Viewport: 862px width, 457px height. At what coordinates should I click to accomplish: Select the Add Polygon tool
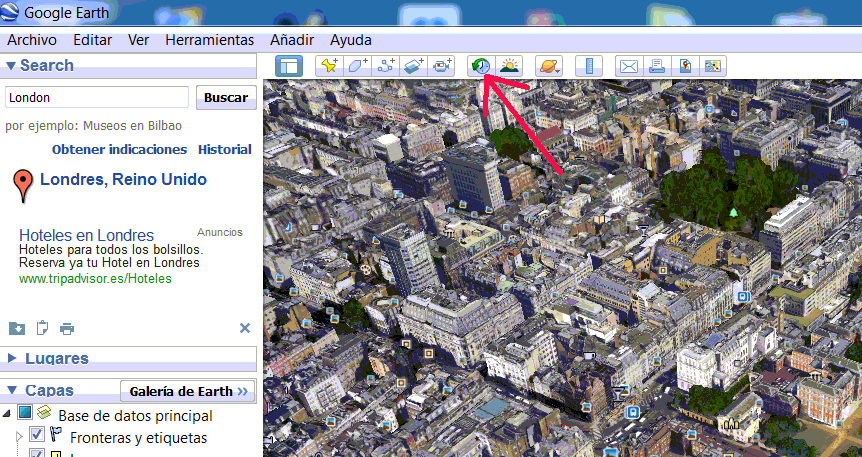(x=357, y=67)
